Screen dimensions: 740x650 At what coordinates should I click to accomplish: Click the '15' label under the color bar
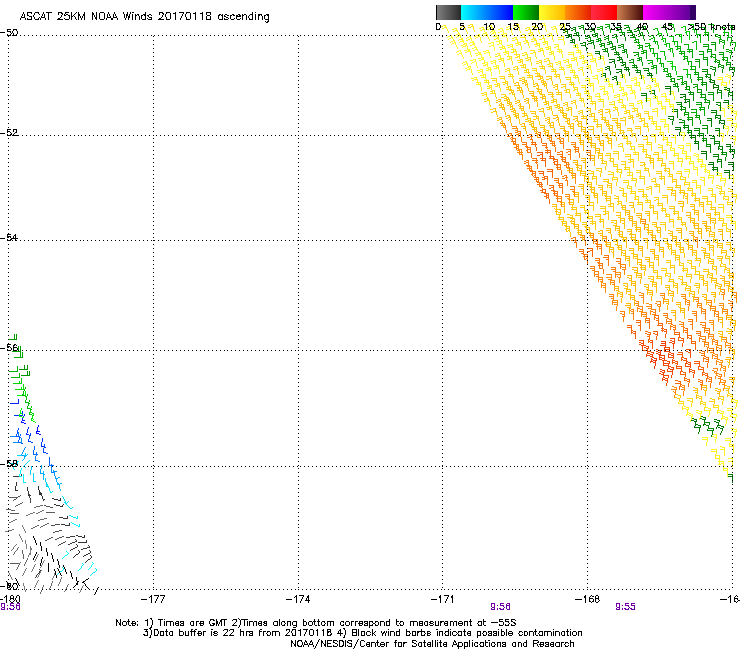[513, 27]
